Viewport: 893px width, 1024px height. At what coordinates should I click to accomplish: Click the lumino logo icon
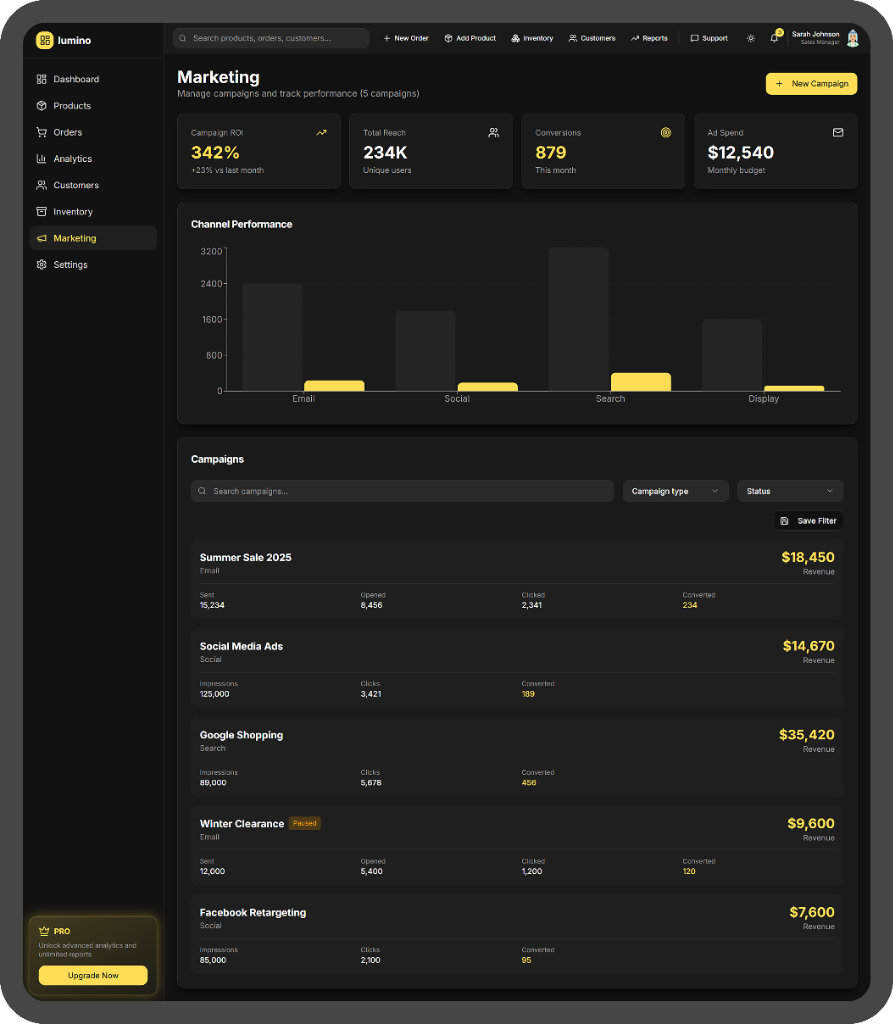(44, 40)
